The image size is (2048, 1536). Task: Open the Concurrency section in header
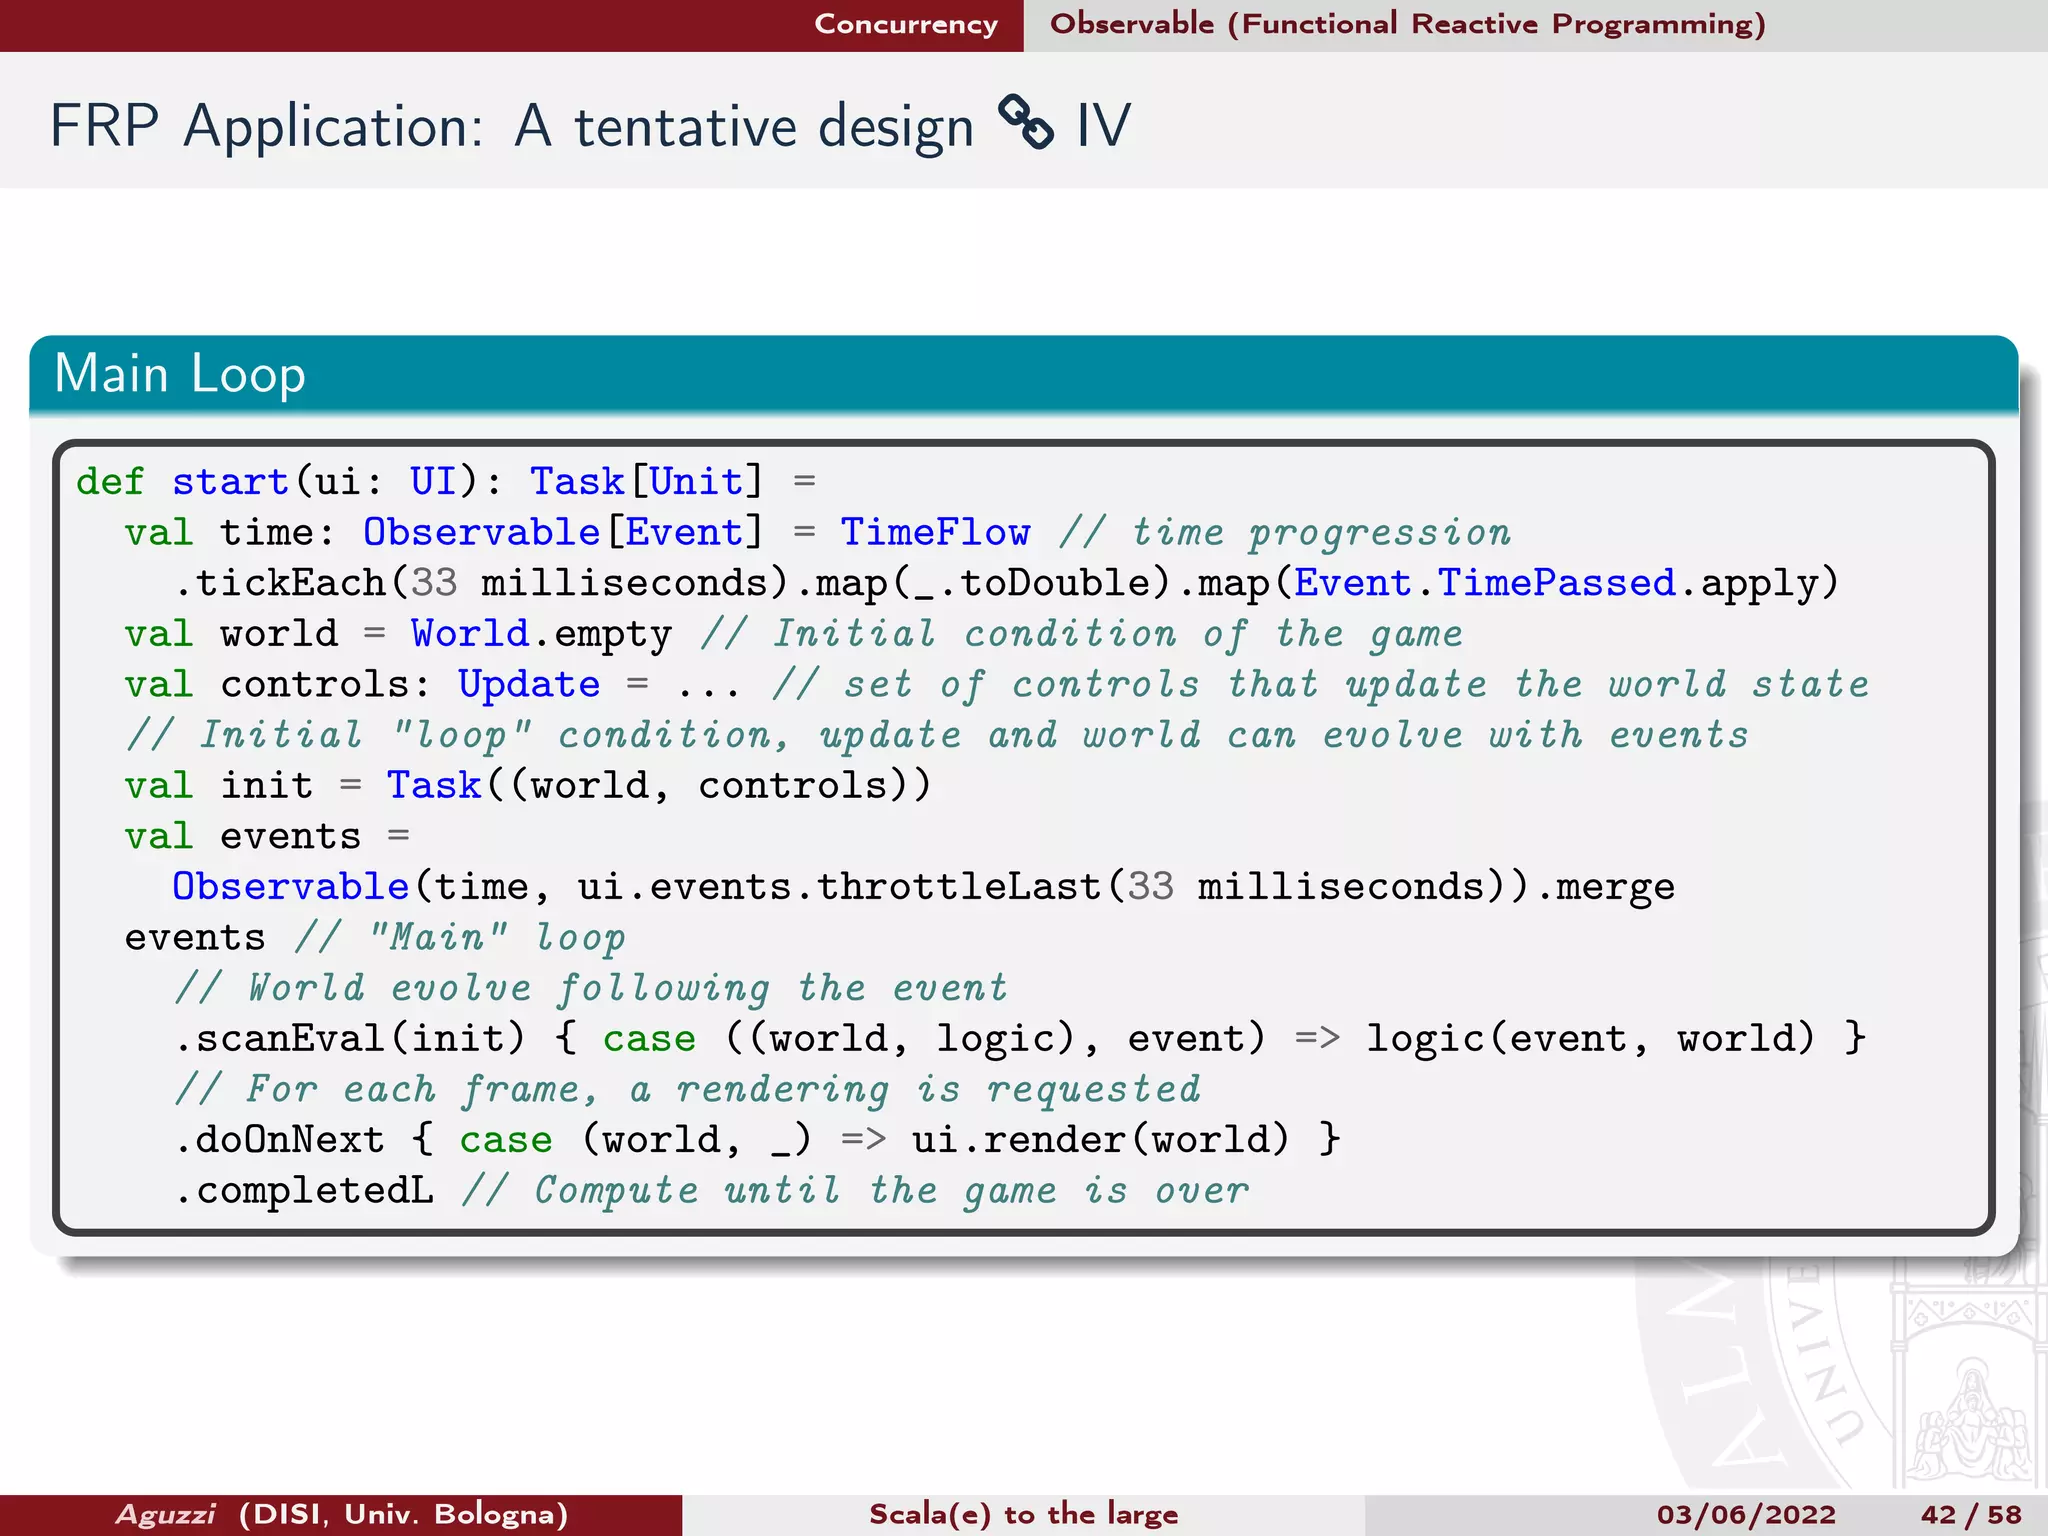pyautogui.click(x=905, y=24)
